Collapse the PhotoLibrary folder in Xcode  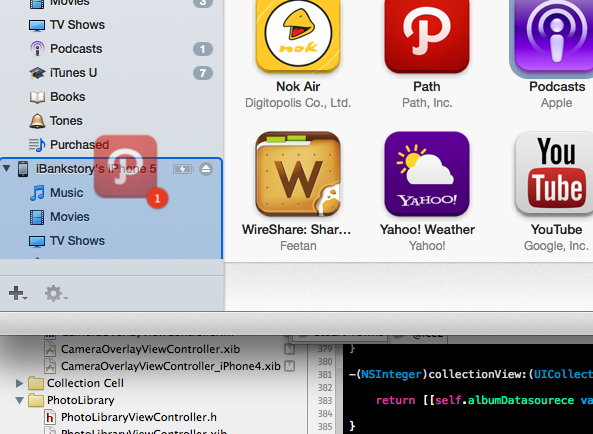19,400
